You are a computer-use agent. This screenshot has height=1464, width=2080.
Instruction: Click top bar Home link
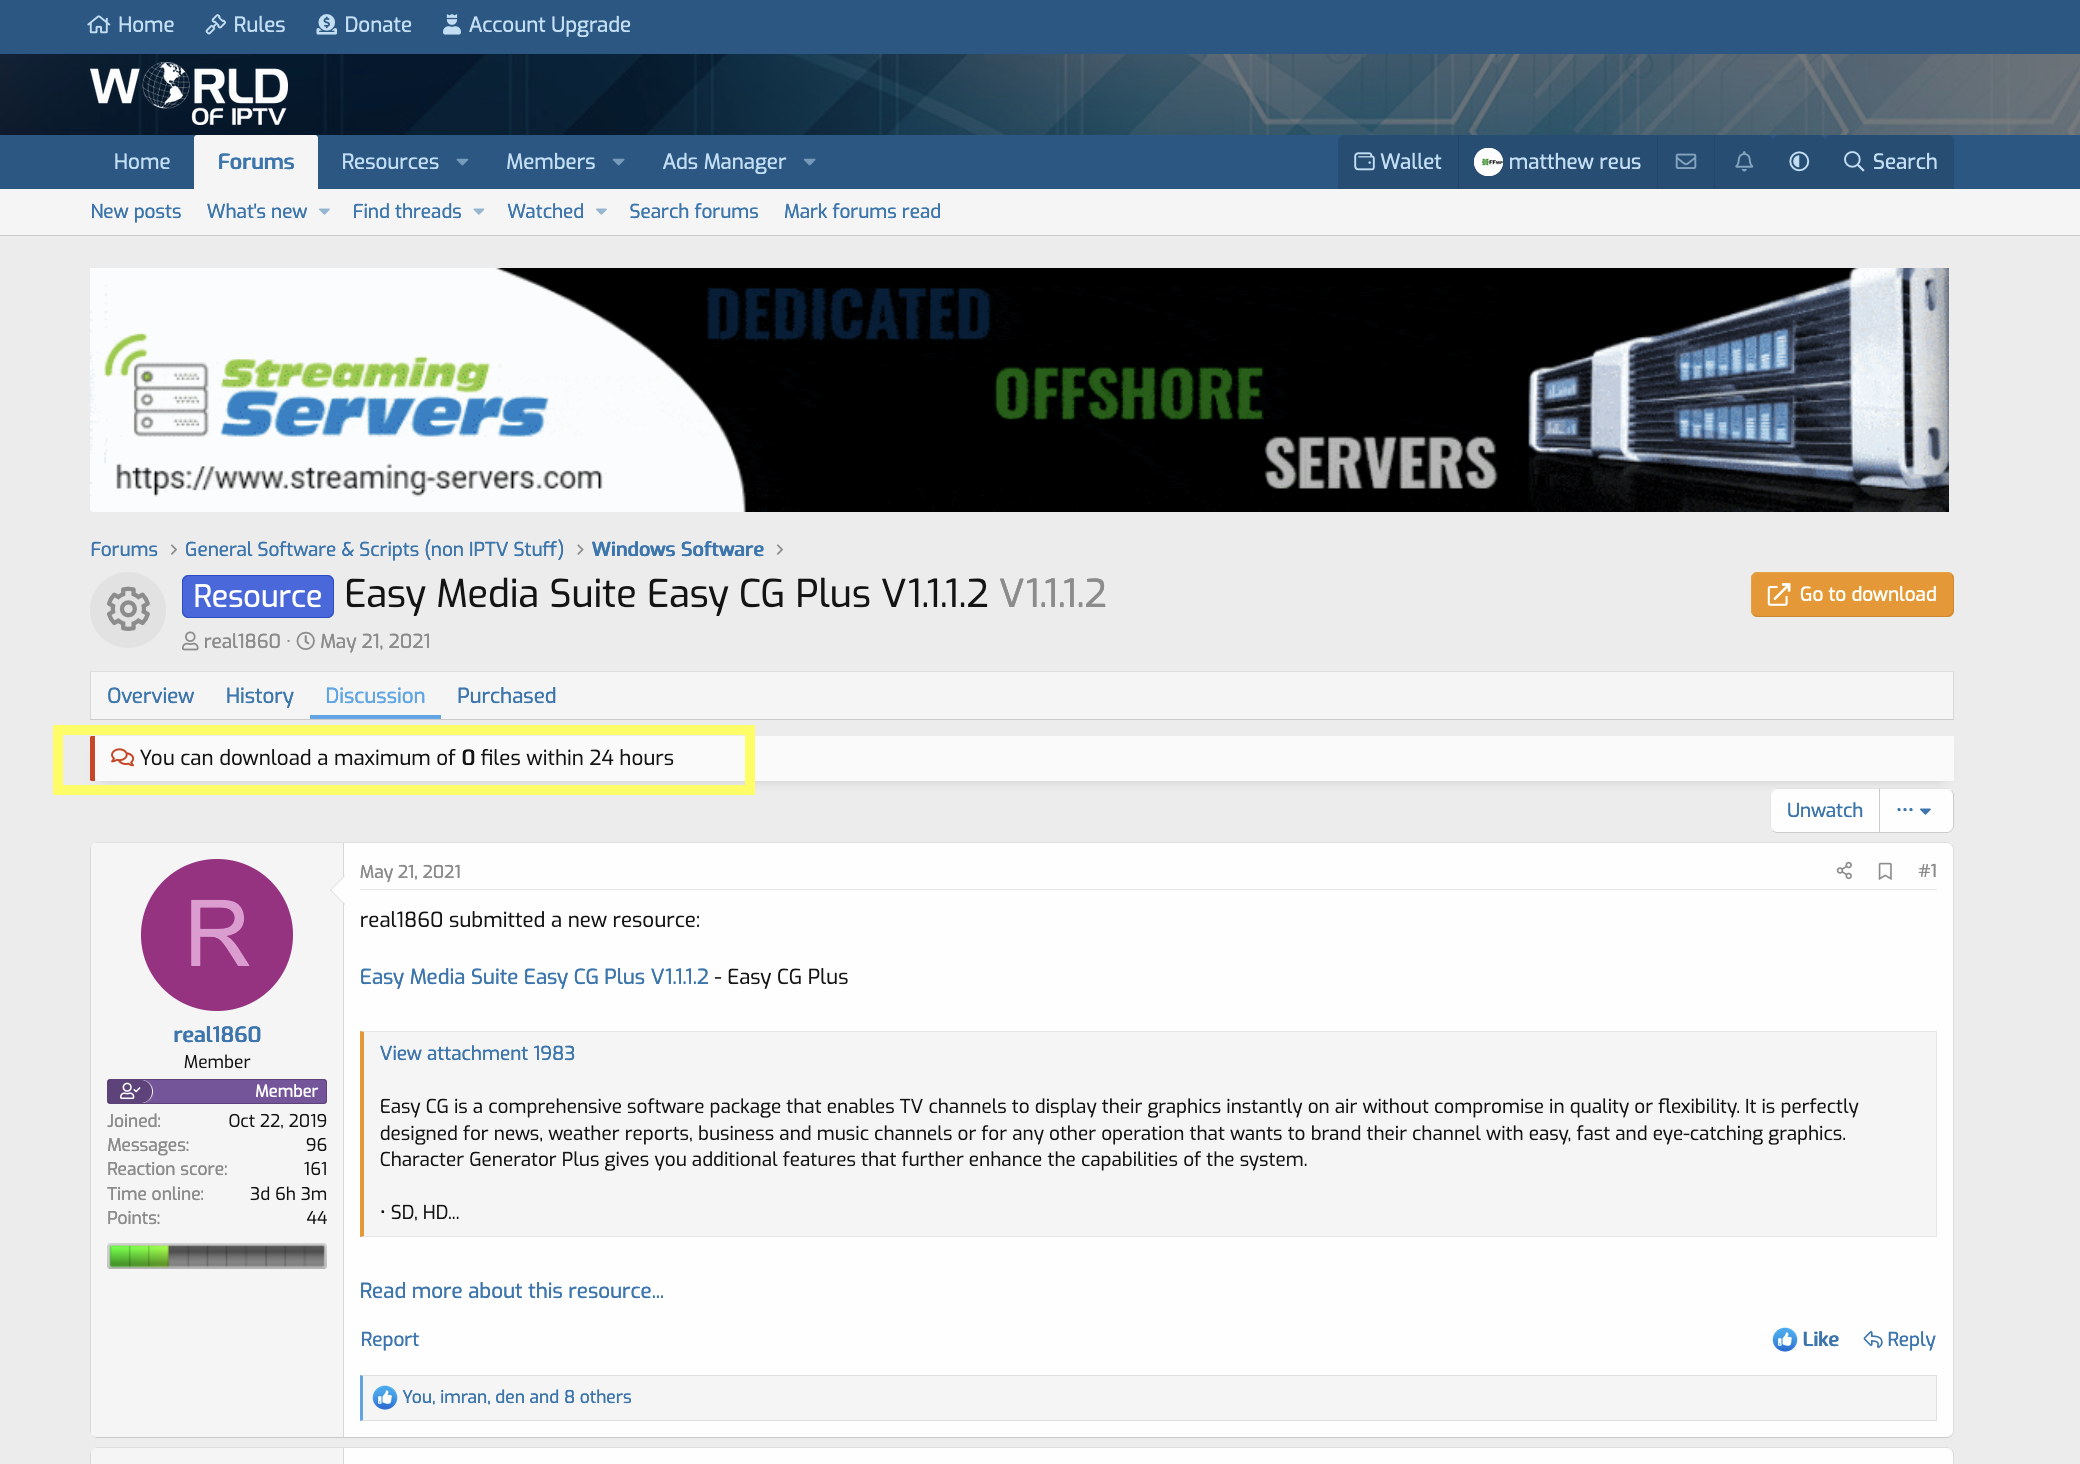(x=131, y=24)
